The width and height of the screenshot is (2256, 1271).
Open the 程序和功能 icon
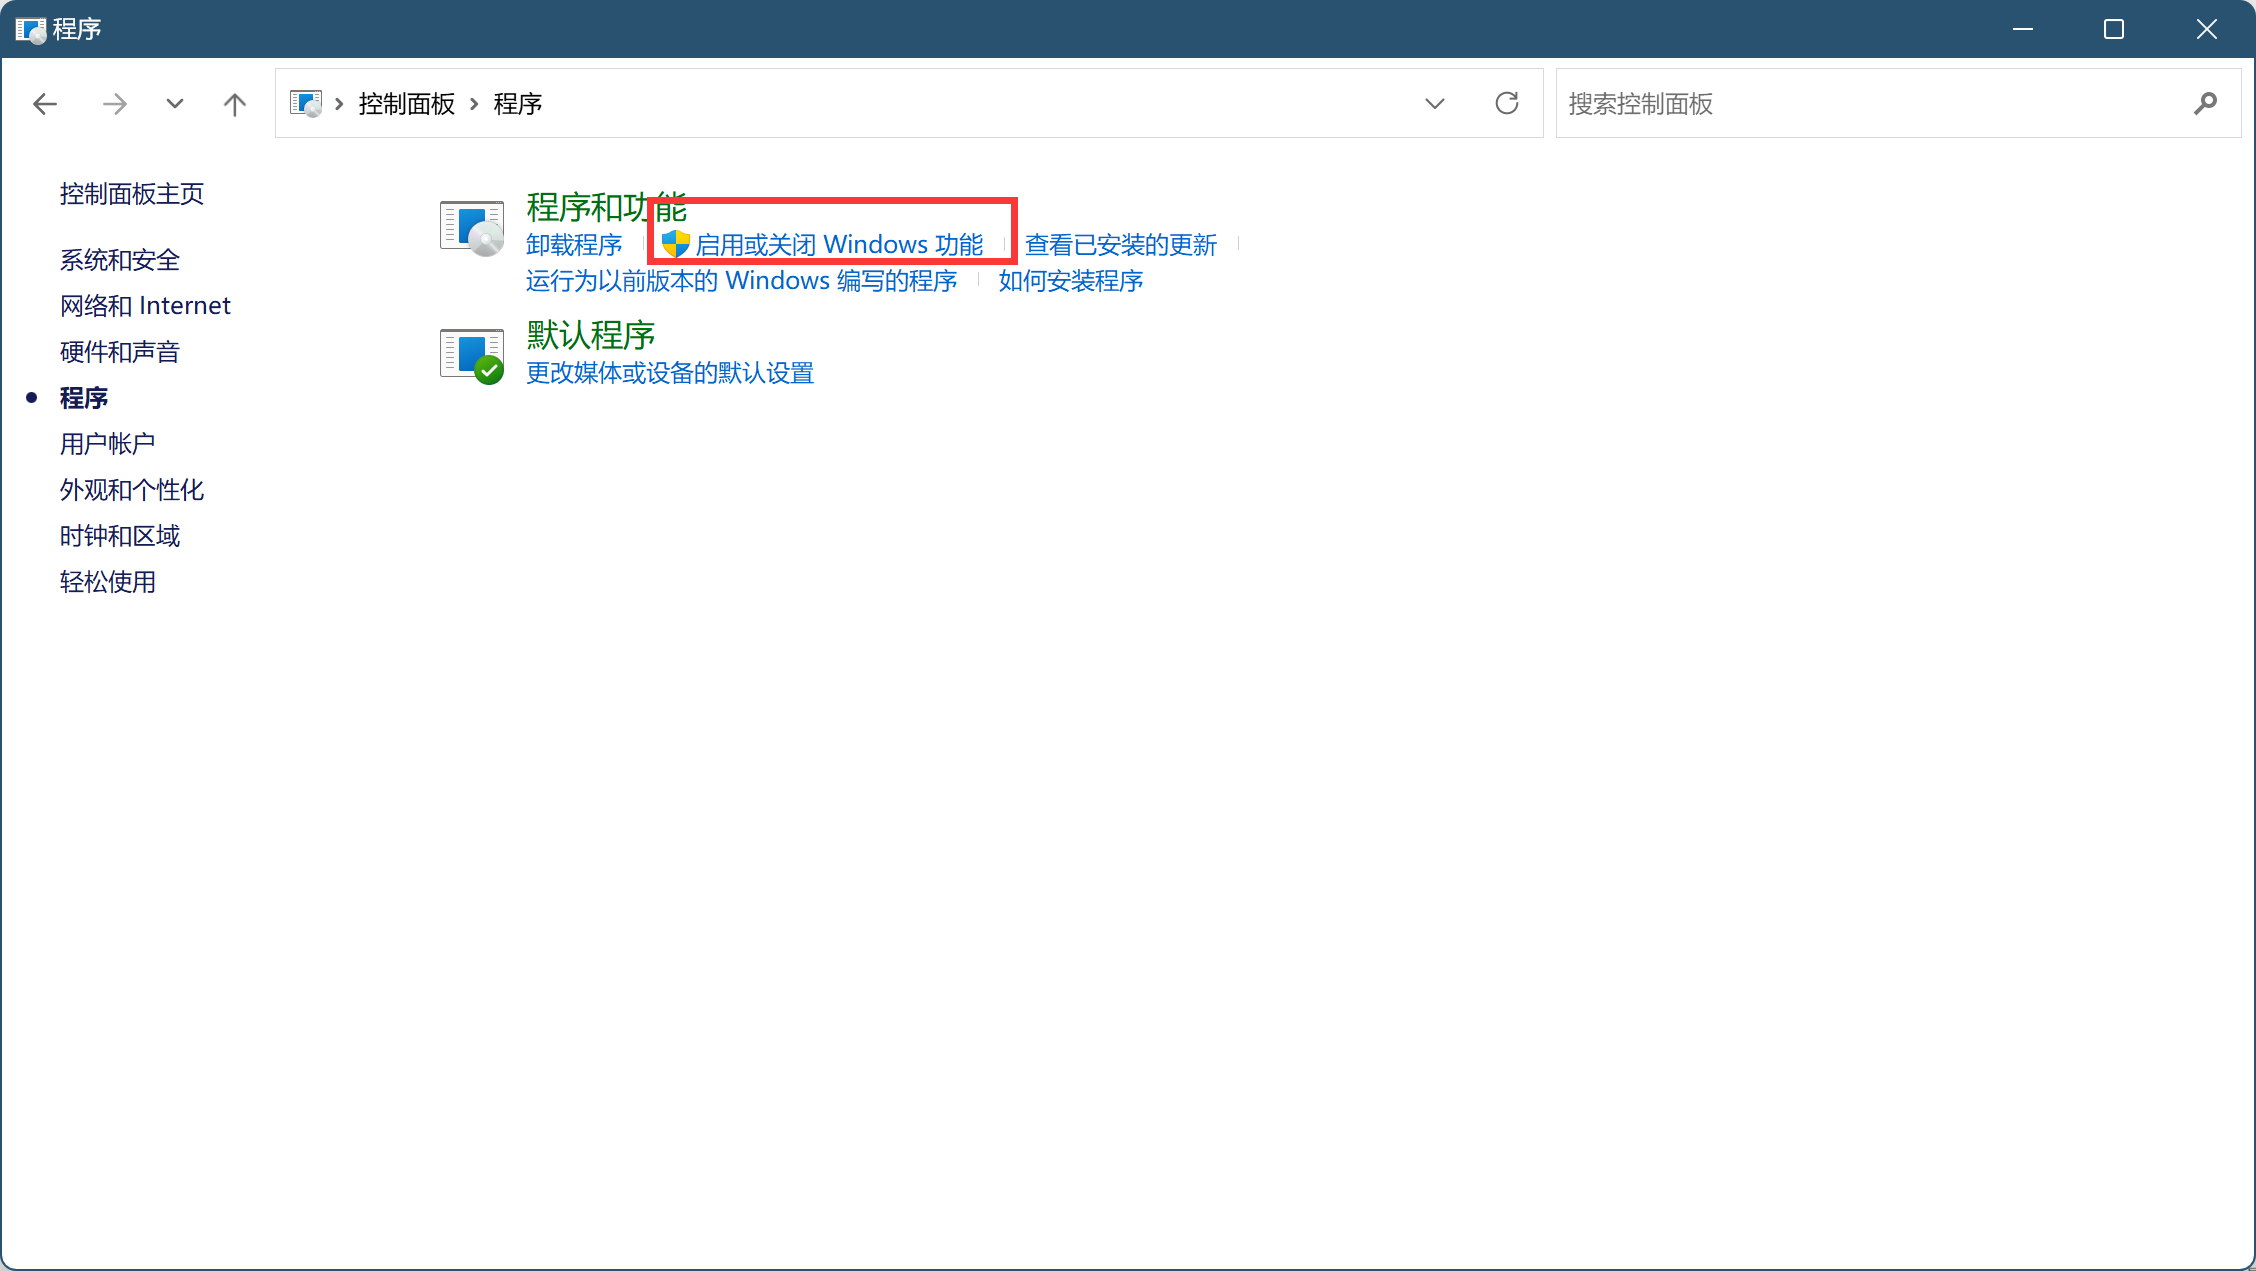click(x=472, y=228)
